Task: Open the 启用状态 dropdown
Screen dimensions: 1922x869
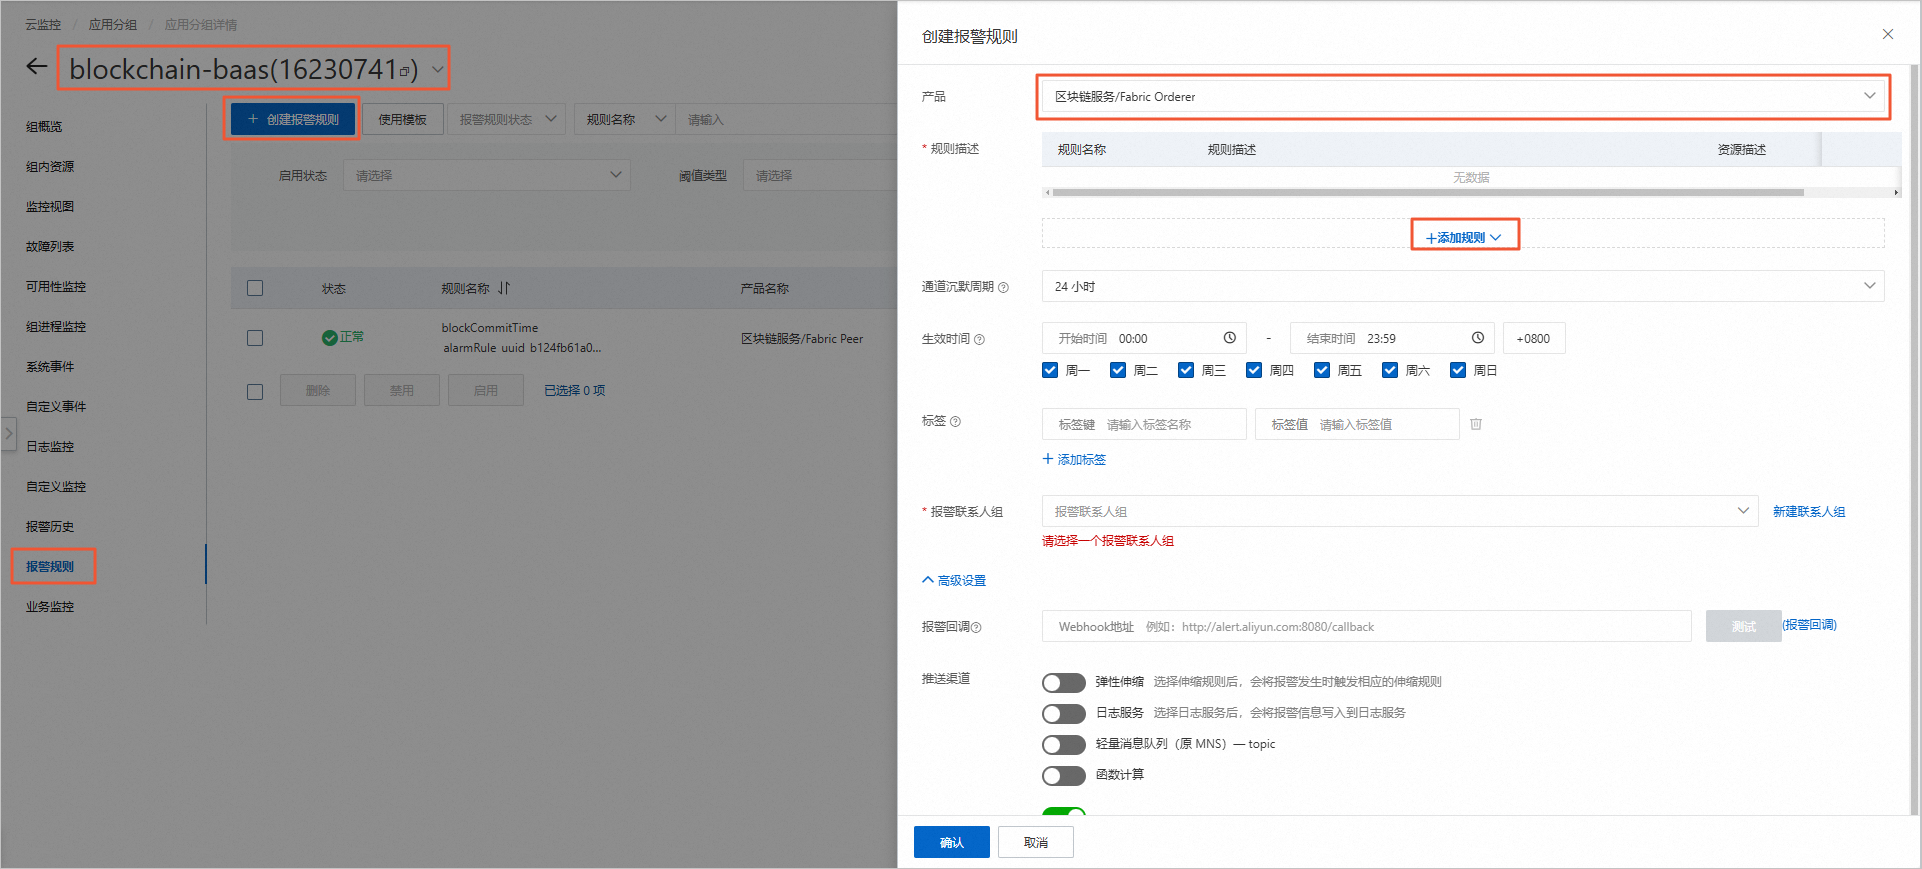Action: click(x=487, y=175)
